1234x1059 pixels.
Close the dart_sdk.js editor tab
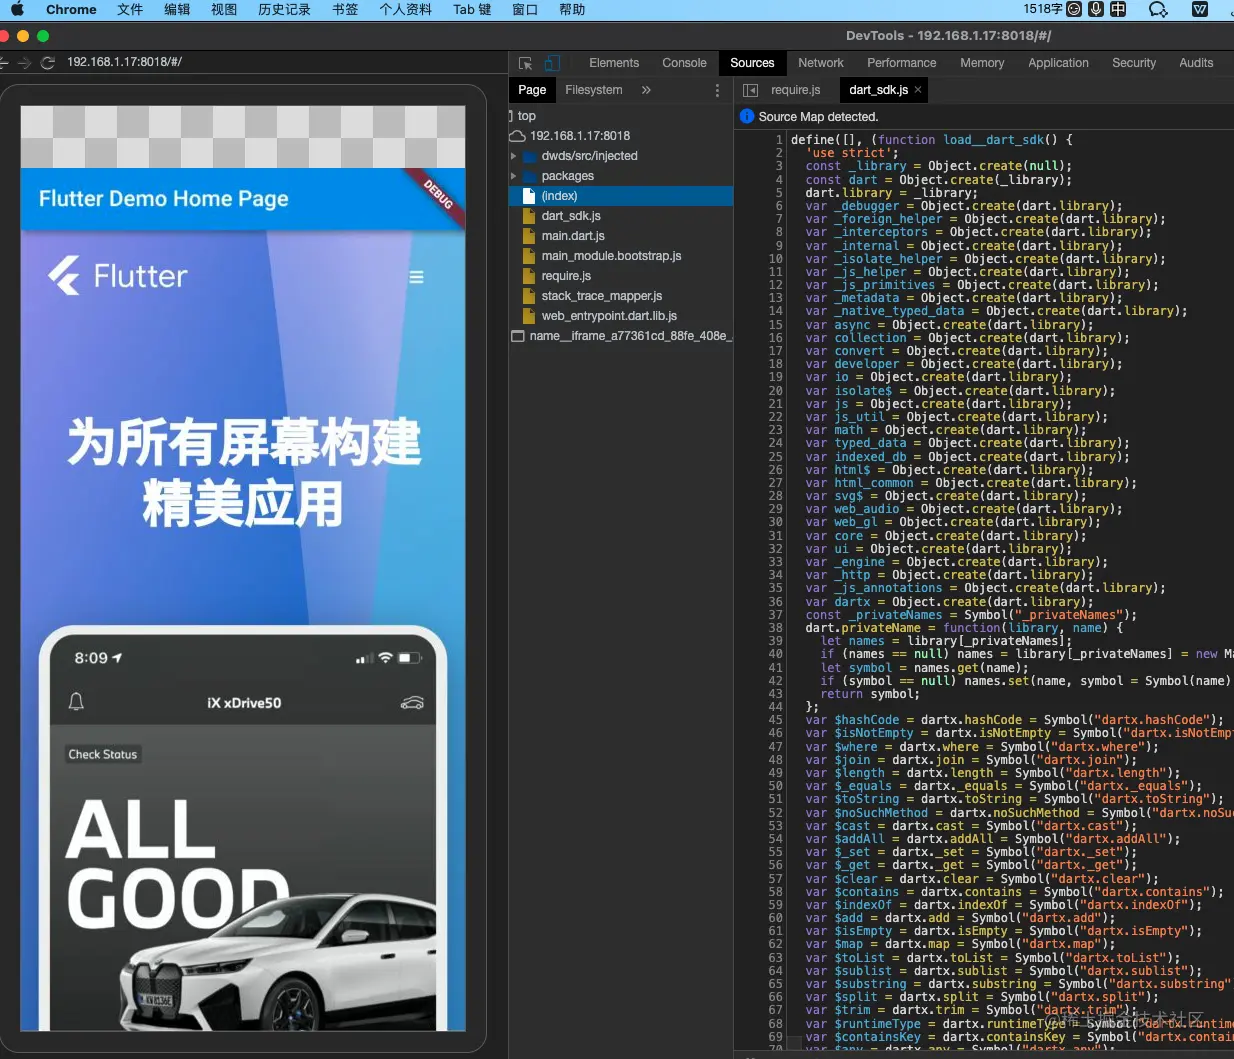tap(918, 90)
